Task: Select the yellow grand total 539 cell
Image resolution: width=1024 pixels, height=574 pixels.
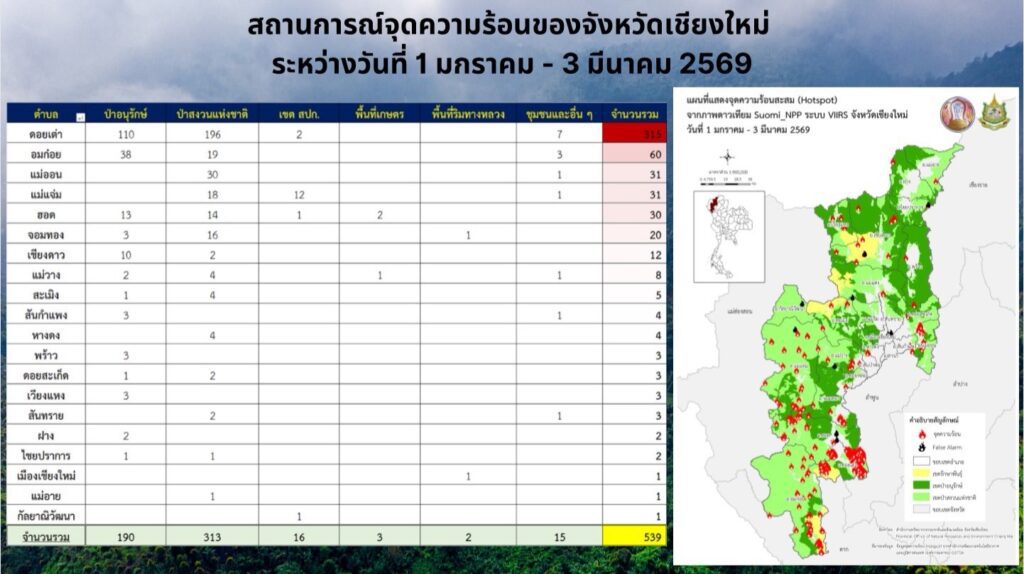Action: (635, 536)
